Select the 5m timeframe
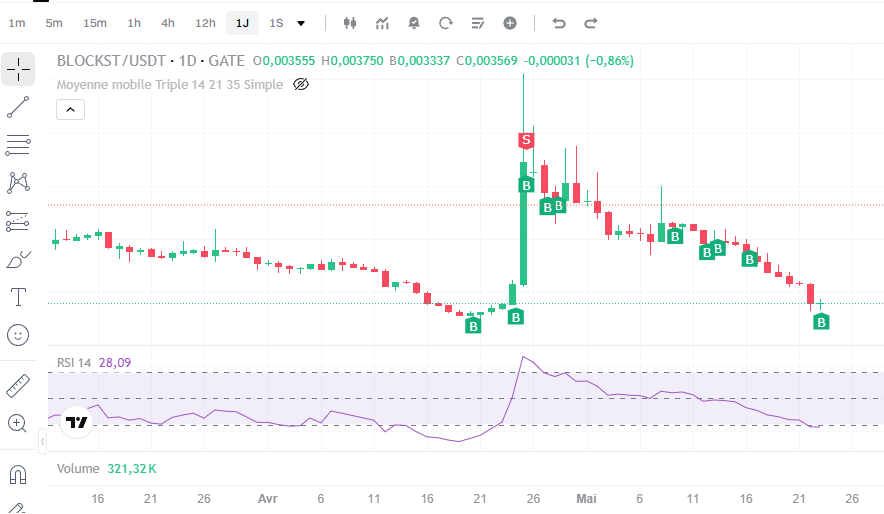Viewport: 884px width, 514px height. coord(54,23)
